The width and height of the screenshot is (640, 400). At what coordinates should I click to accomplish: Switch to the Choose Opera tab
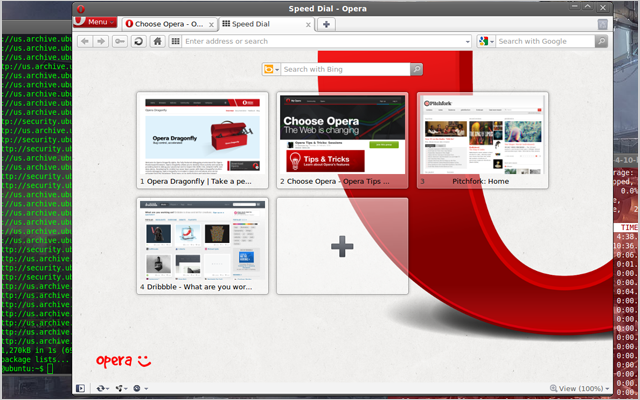tap(169, 24)
